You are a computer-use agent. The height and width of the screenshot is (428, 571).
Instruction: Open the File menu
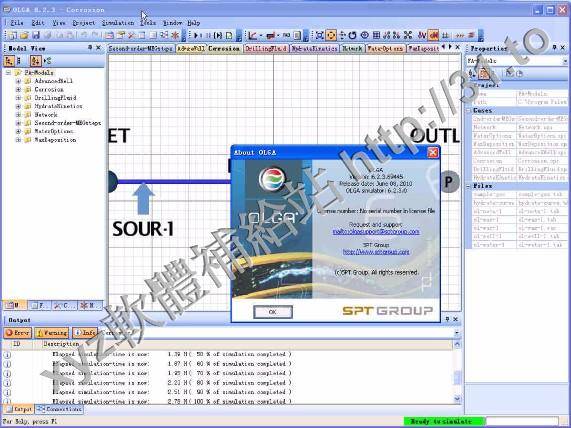click(x=17, y=23)
